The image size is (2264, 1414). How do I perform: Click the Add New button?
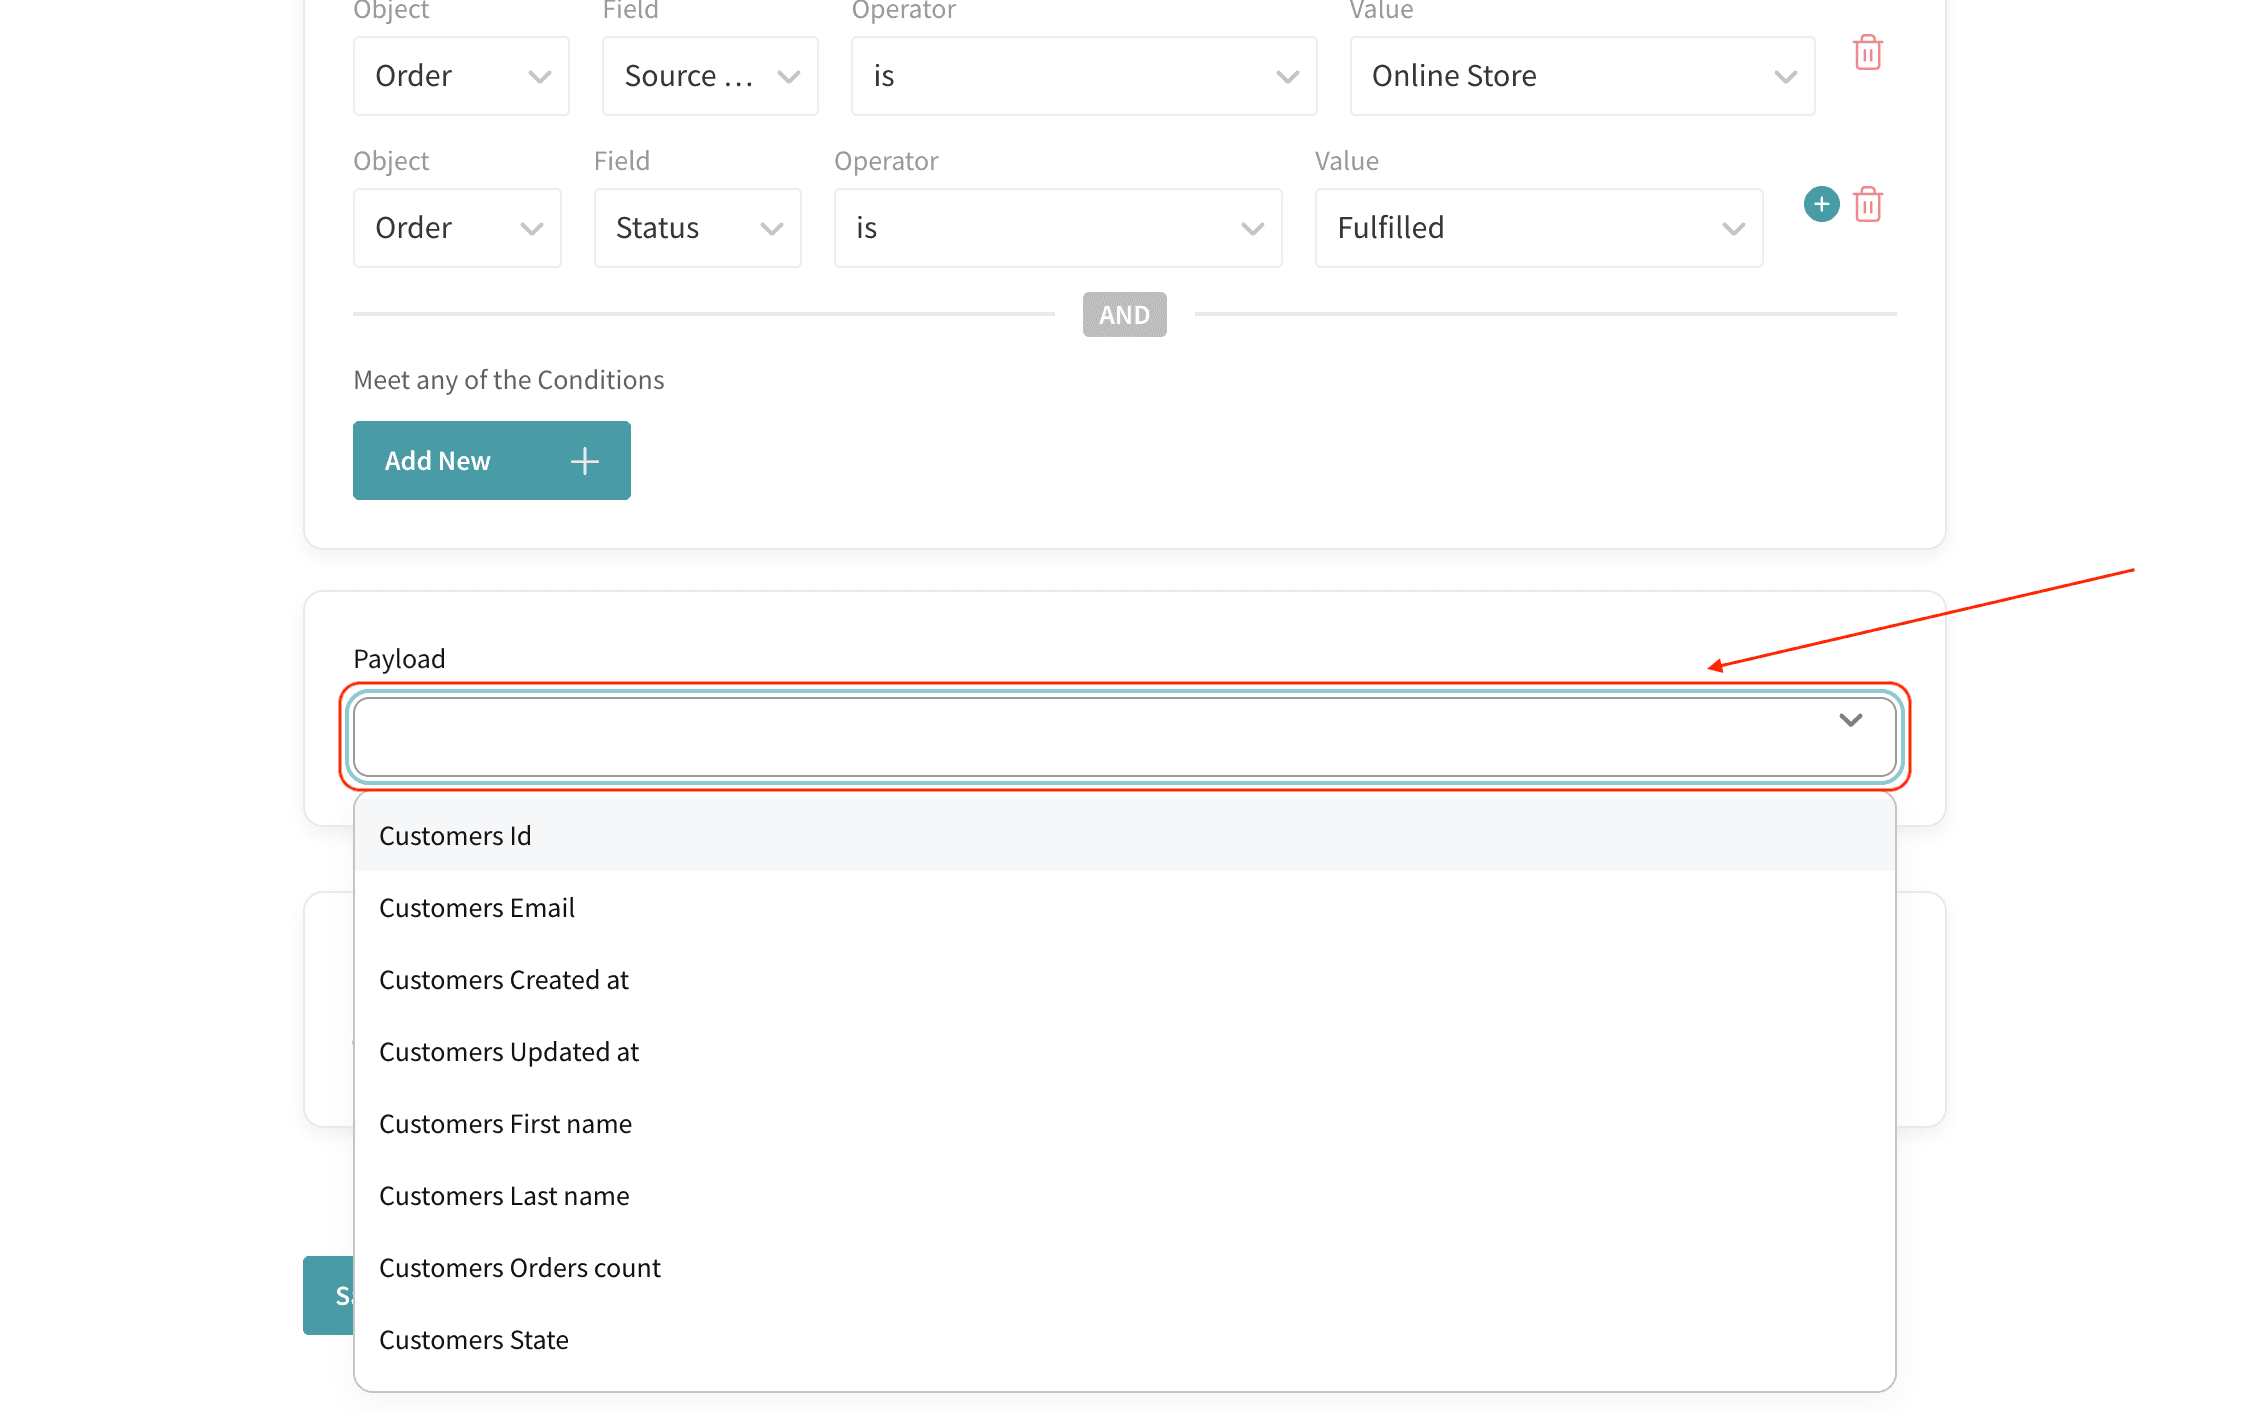[x=491, y=461]
